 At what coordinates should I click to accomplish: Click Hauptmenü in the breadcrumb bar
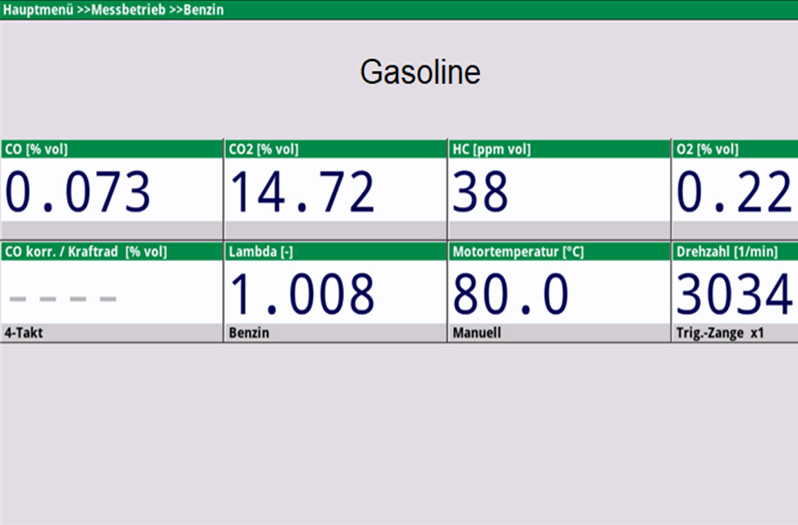(x=38, y=9)
